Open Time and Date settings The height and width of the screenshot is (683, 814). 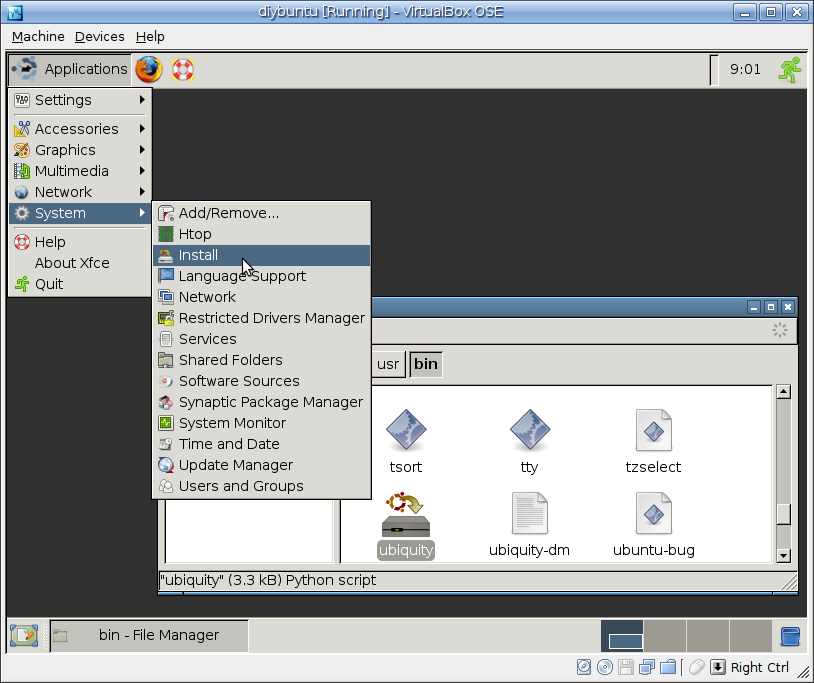tap(262, 444)
